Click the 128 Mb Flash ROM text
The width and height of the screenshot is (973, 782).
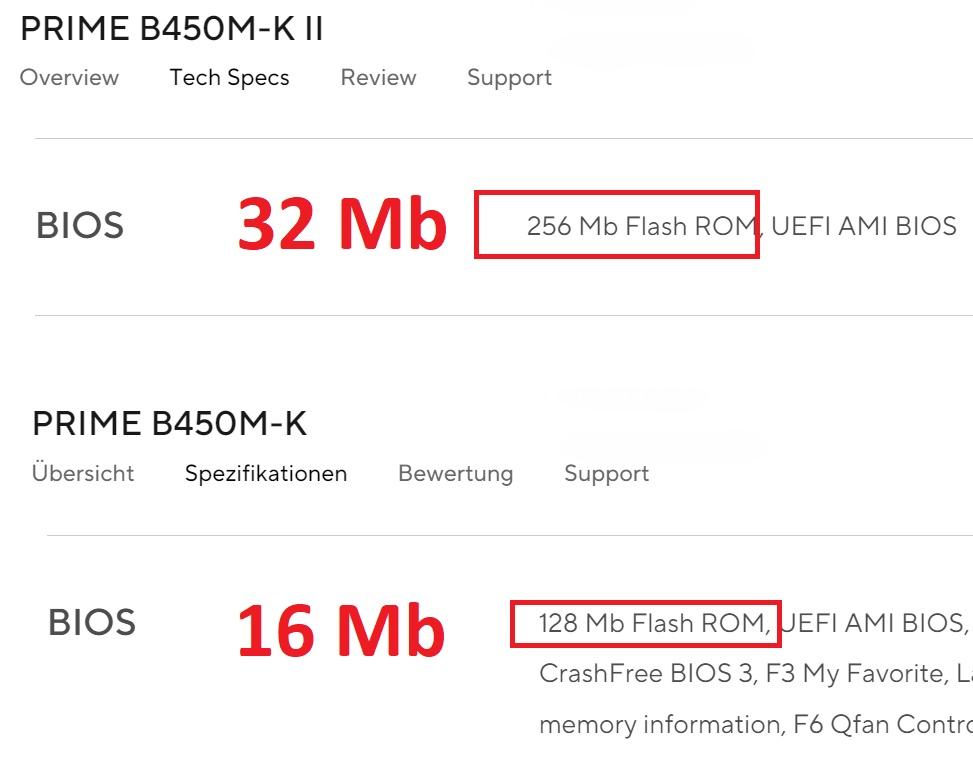pos(654,624)
